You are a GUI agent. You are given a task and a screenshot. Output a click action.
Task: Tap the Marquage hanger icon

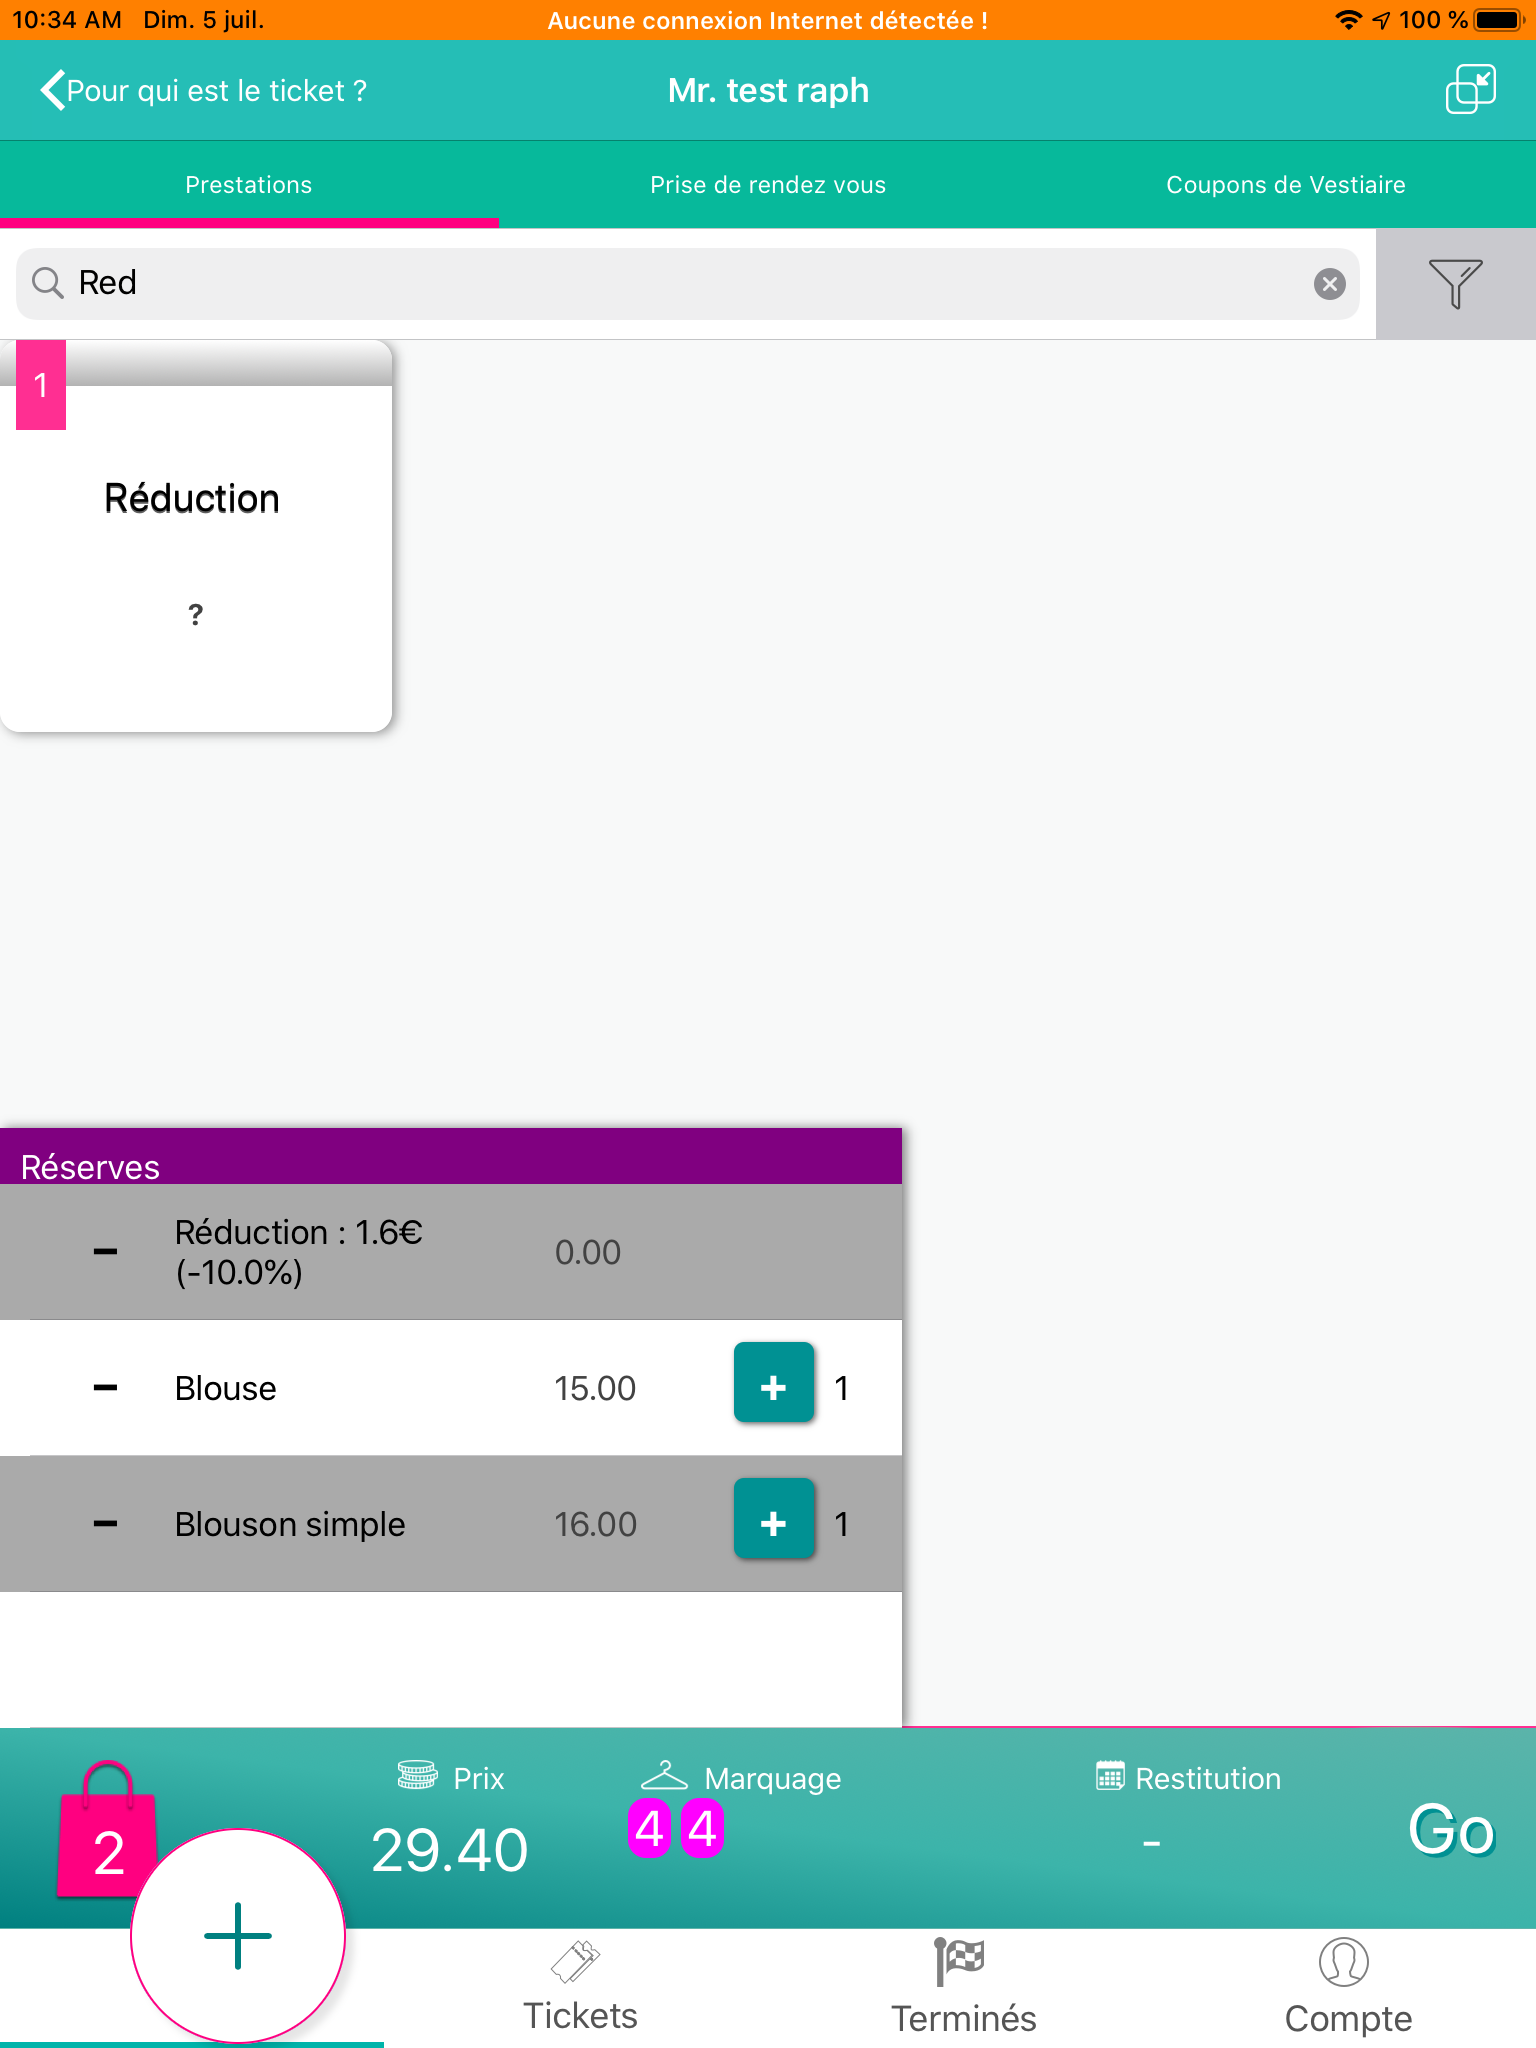coord(664,1776)
